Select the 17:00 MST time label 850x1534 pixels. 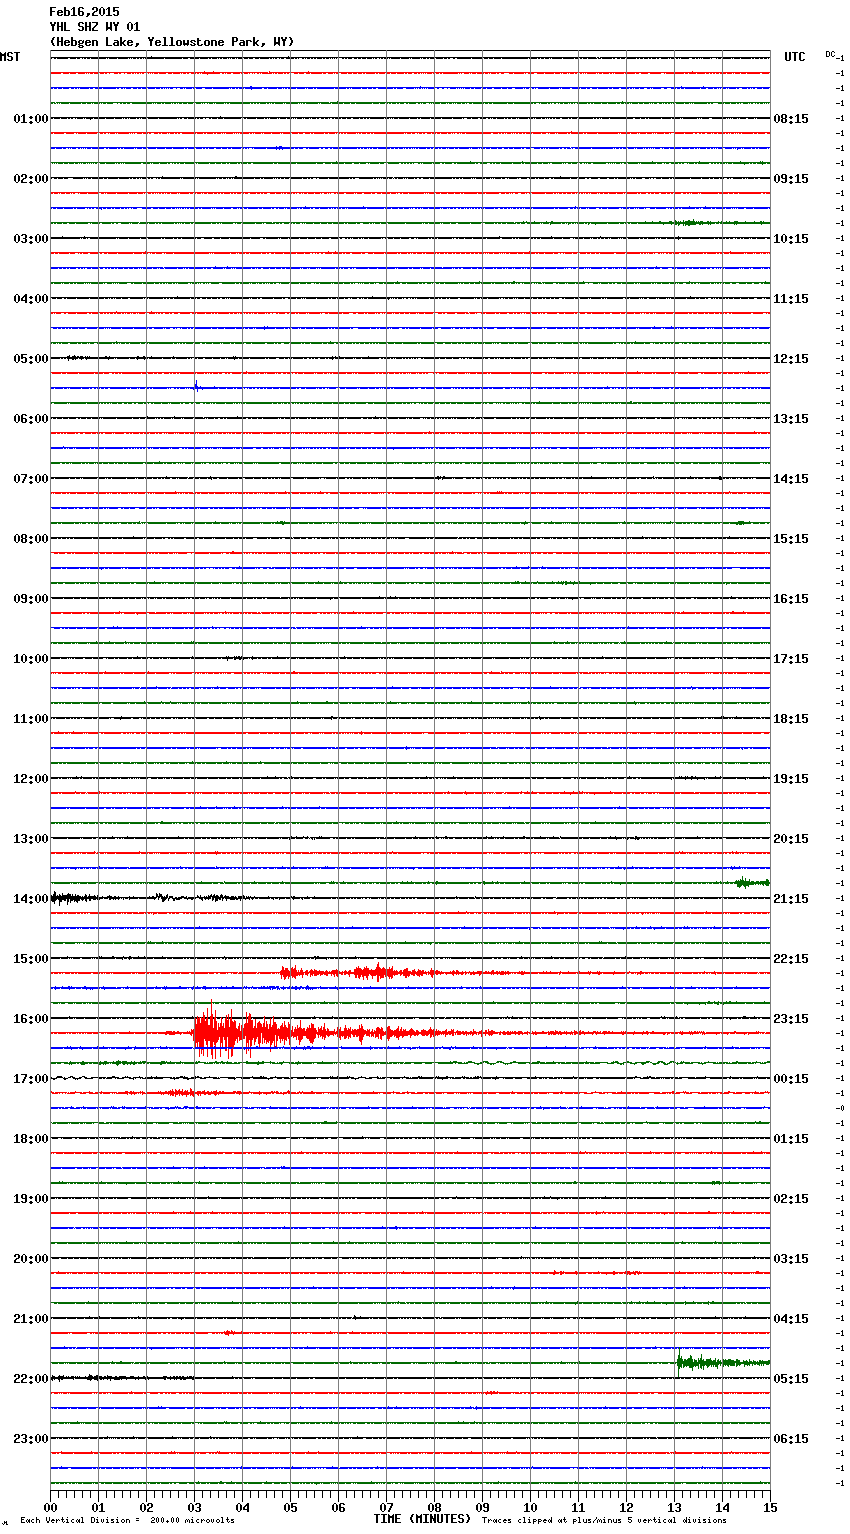pos(31,1079)
